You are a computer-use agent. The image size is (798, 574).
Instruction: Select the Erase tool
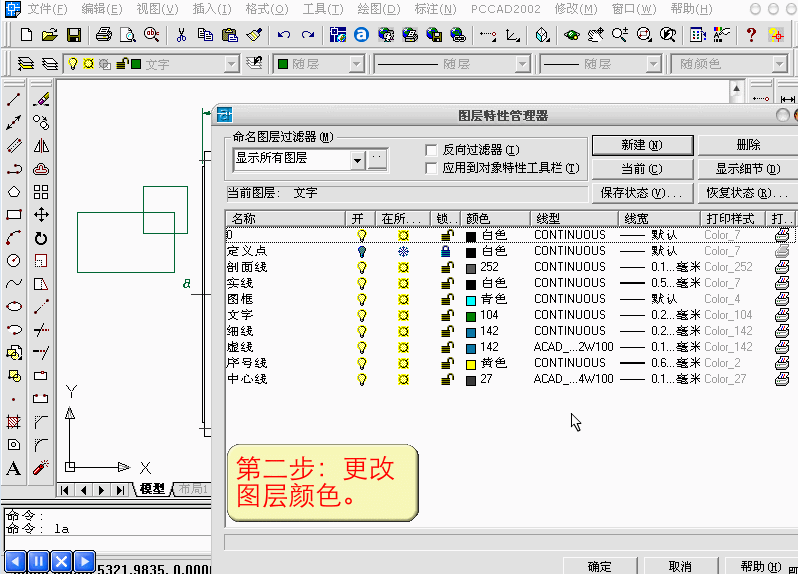[x=41, y=99]
